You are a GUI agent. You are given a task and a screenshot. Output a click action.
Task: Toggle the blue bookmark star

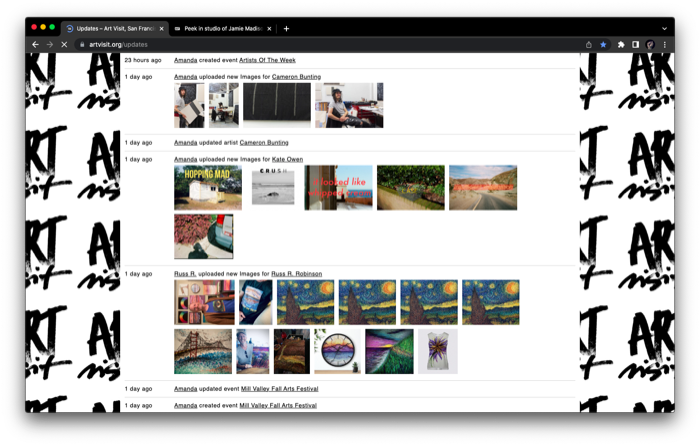[603, 45]
